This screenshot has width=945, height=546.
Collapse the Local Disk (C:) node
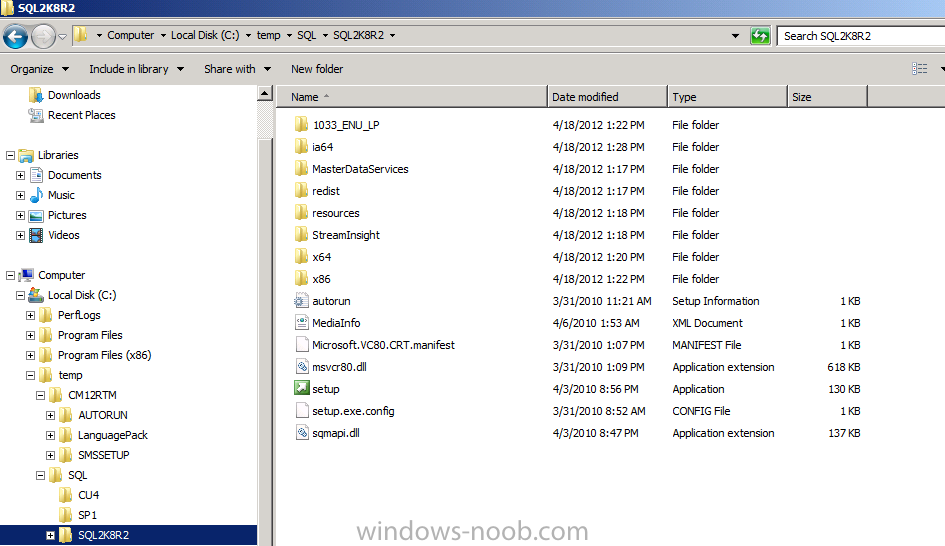[x=20, y=295]
